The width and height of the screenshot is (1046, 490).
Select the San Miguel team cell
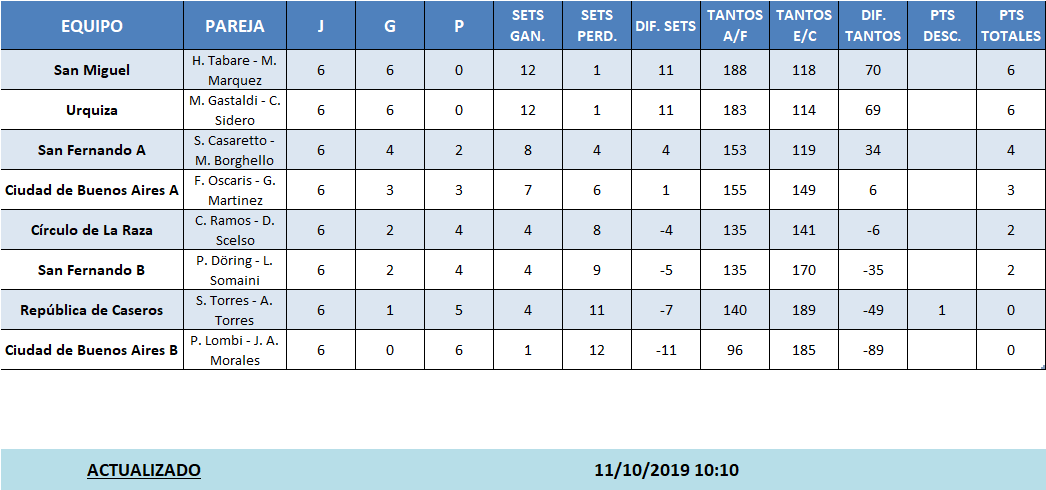pyautogui.click(x=91, y=70)
